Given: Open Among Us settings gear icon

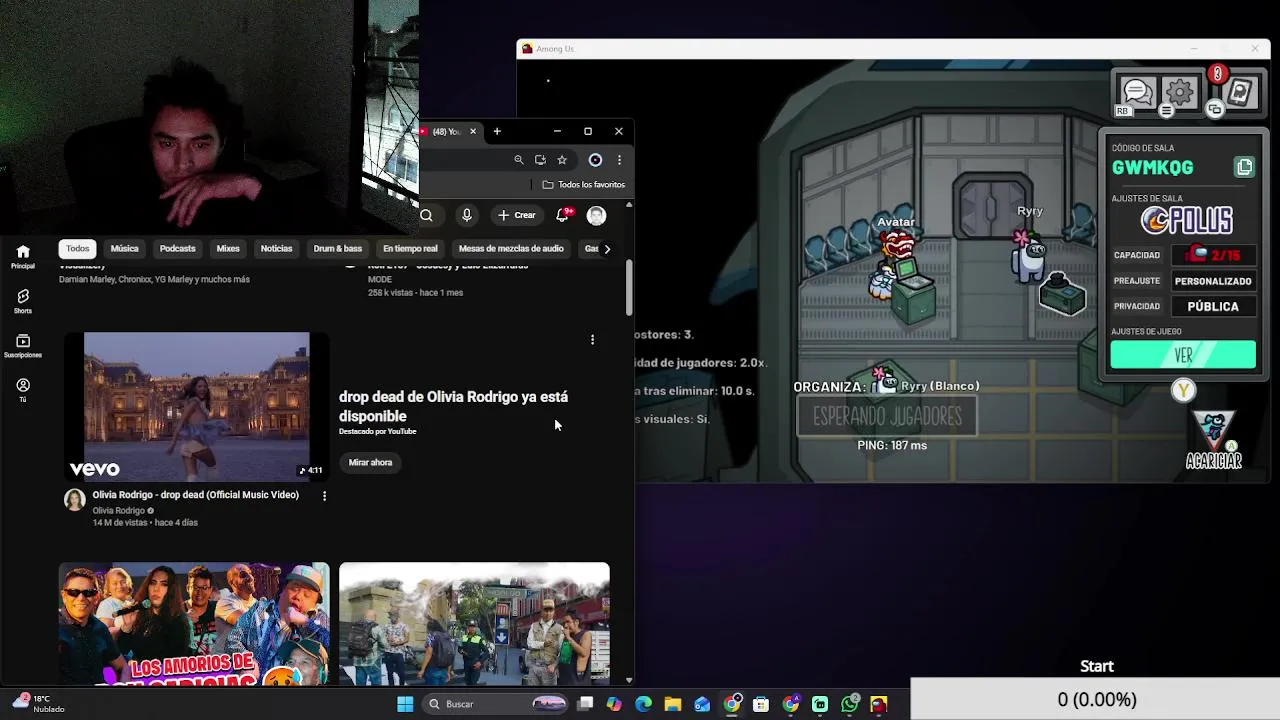Looking at the screenshot, I should point(1180,93).
